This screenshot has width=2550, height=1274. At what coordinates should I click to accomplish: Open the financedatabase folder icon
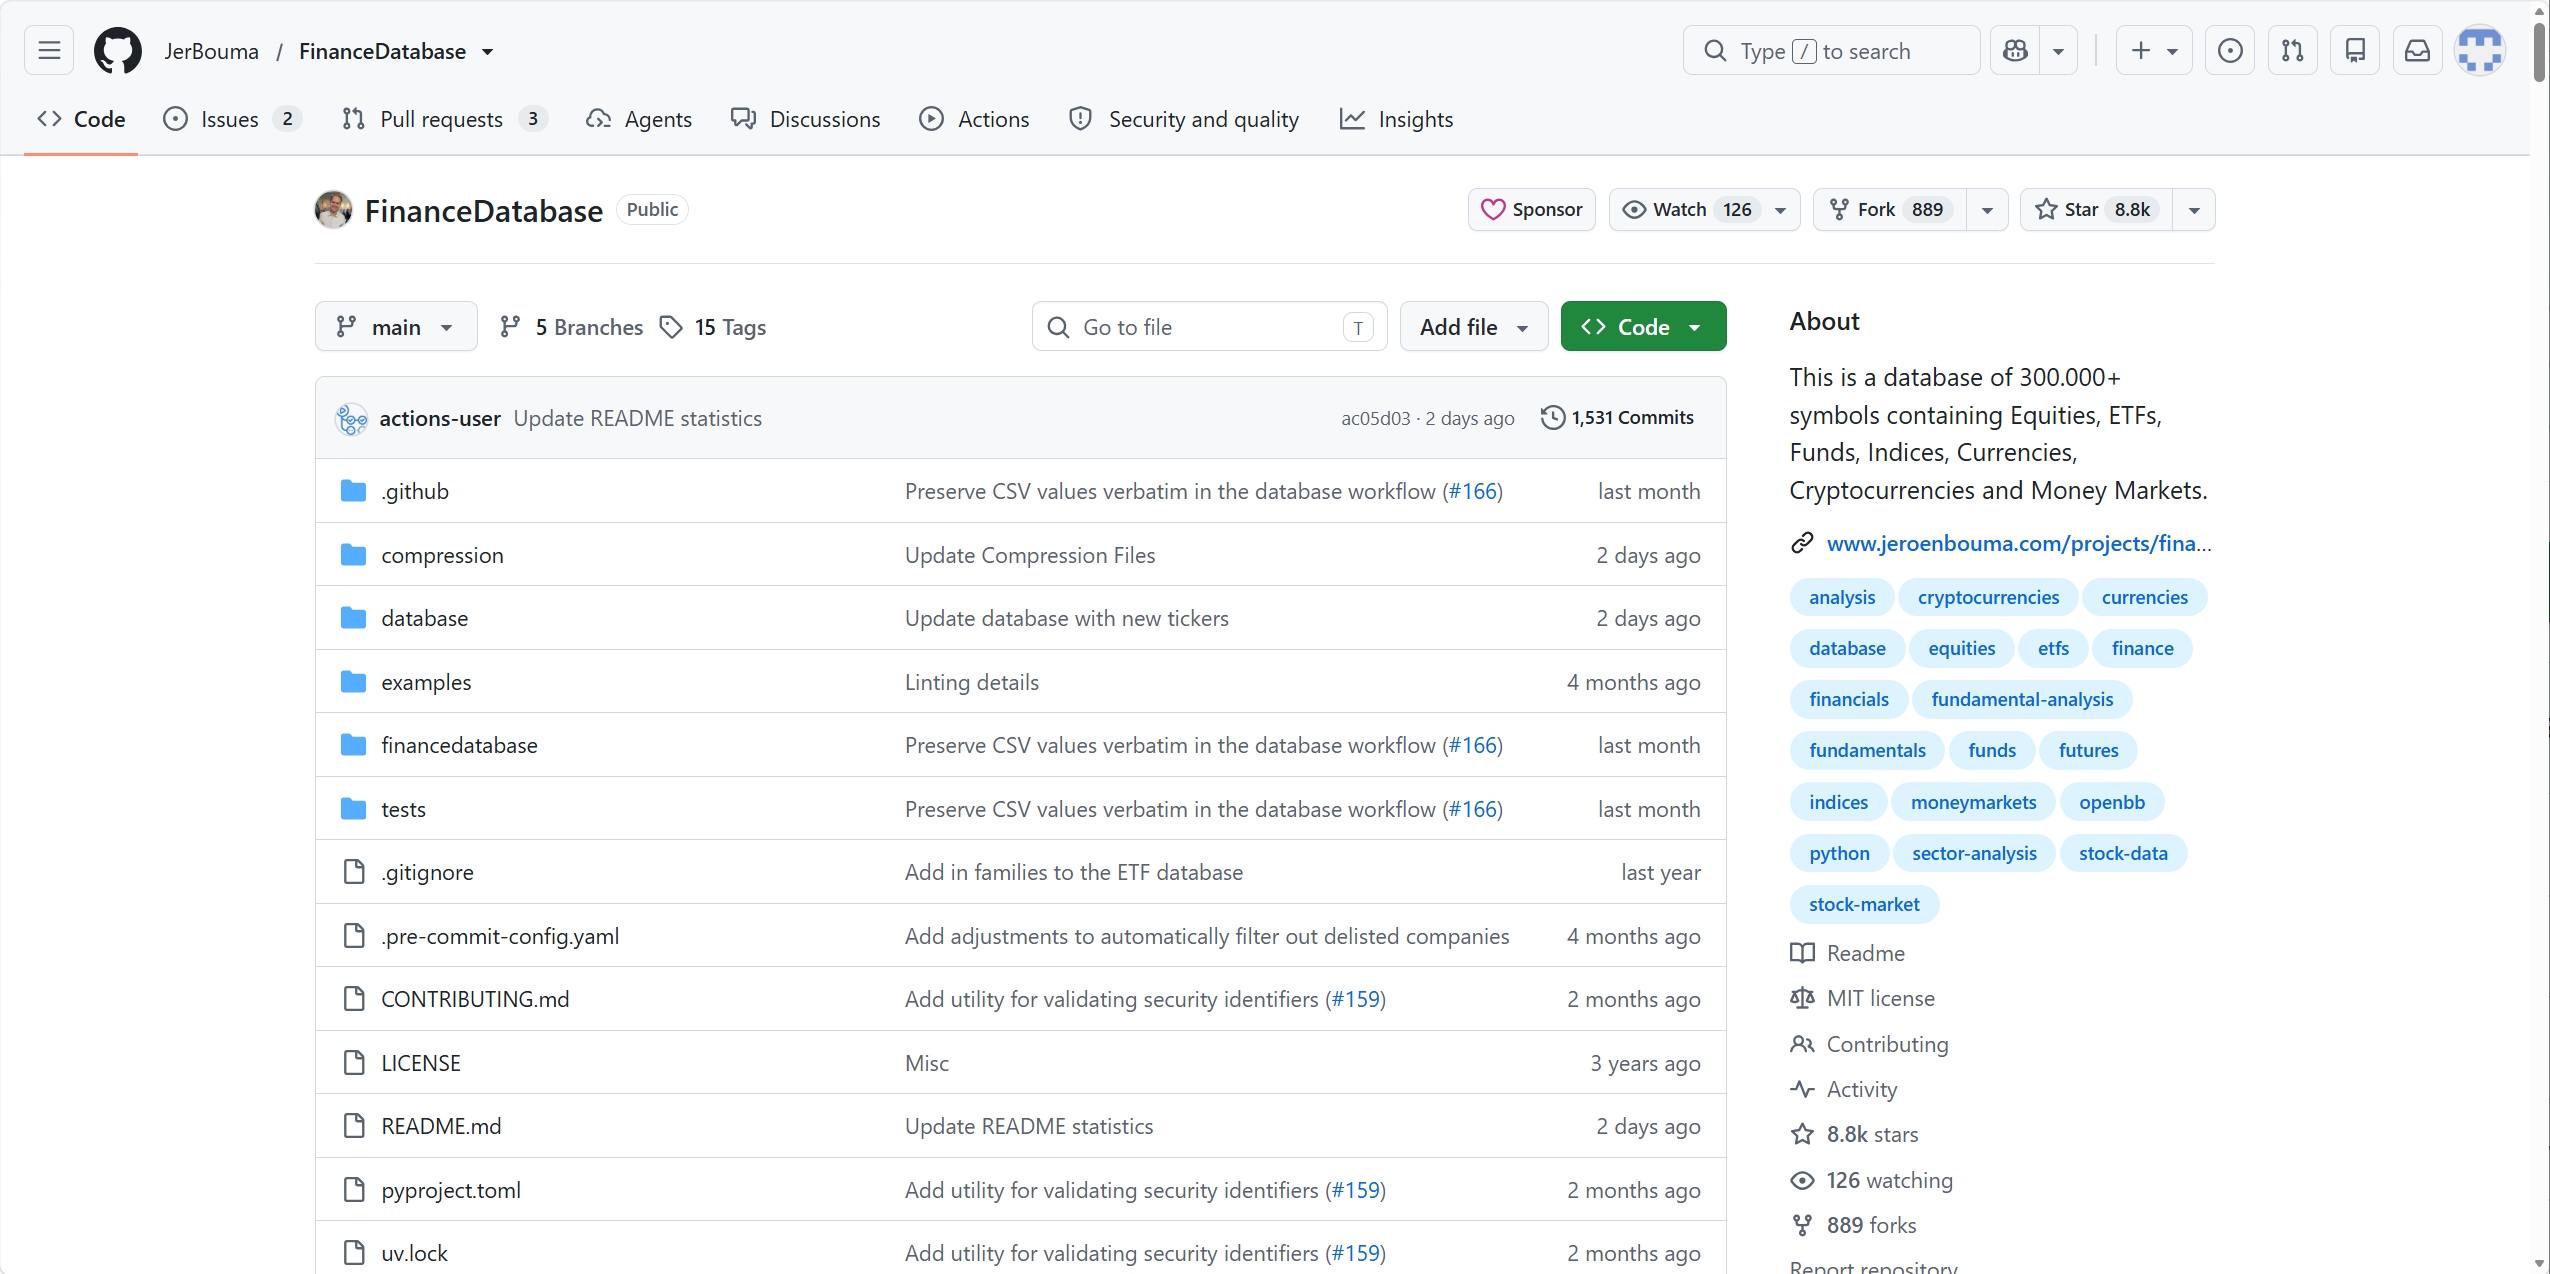pyautogui.click(x=353, y=745)
